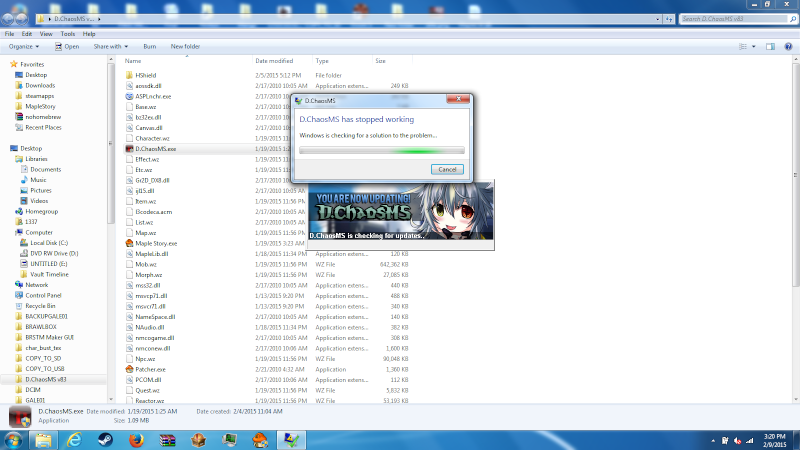Image resolution: width=800 pixels, height=450 pixels.
Task: Click the network signal tray icon
Action: click(x=749, y=441)
